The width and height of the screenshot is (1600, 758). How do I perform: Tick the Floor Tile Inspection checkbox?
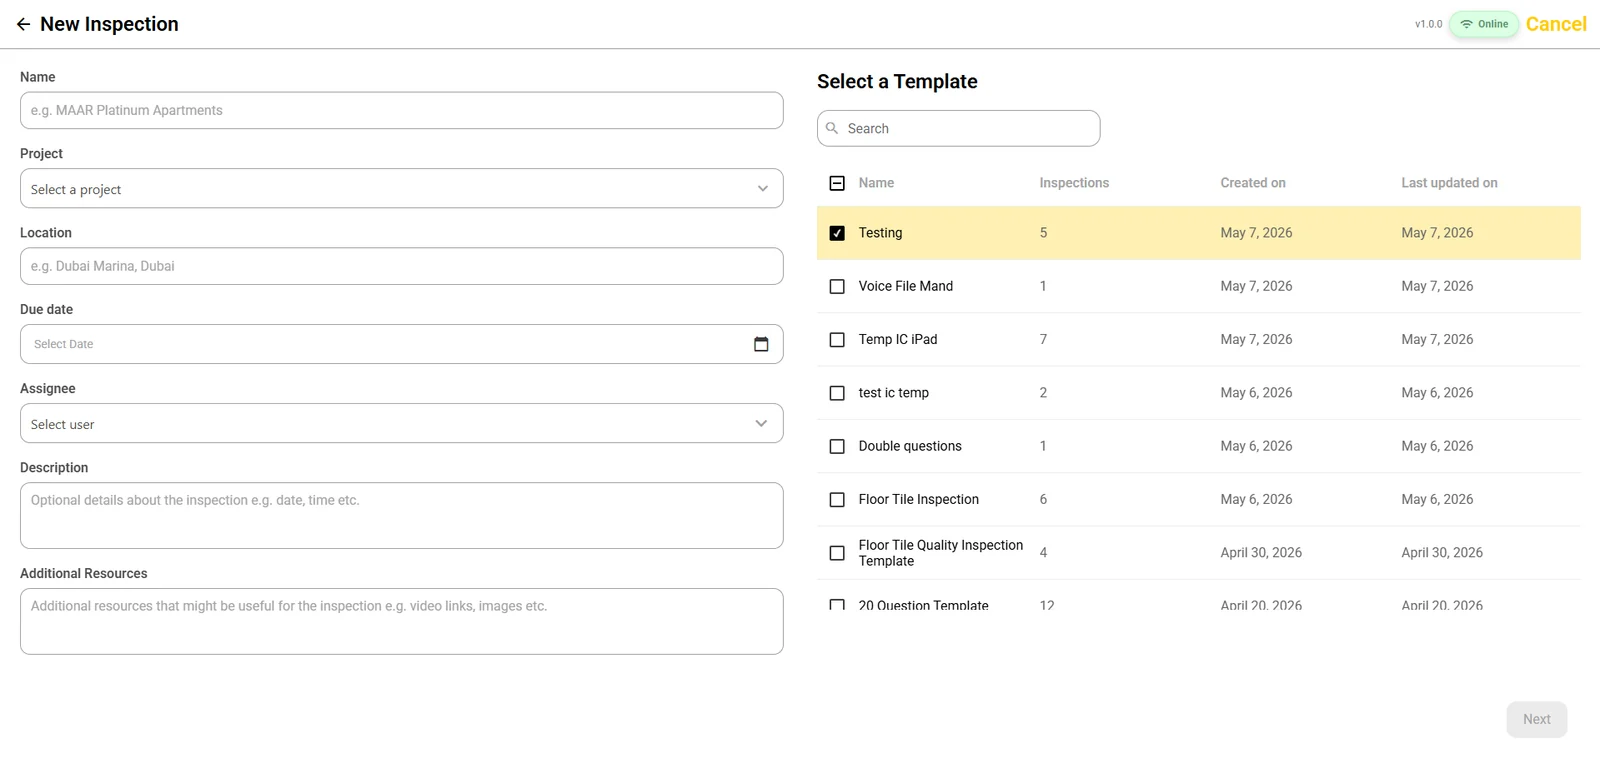(837, 500)
